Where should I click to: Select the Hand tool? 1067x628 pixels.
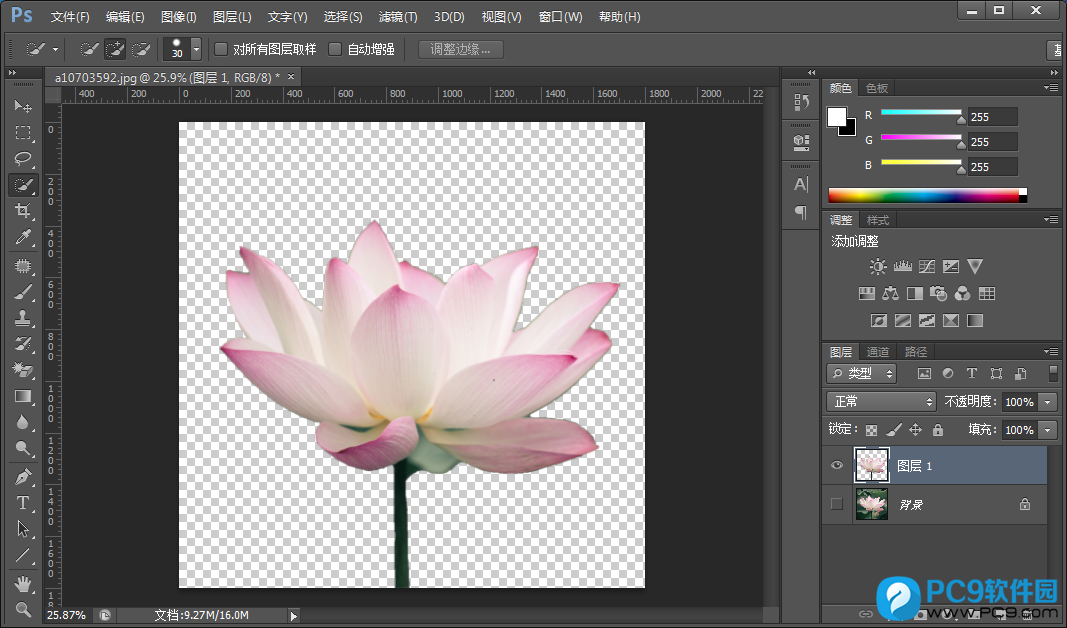tap(23, 584)
